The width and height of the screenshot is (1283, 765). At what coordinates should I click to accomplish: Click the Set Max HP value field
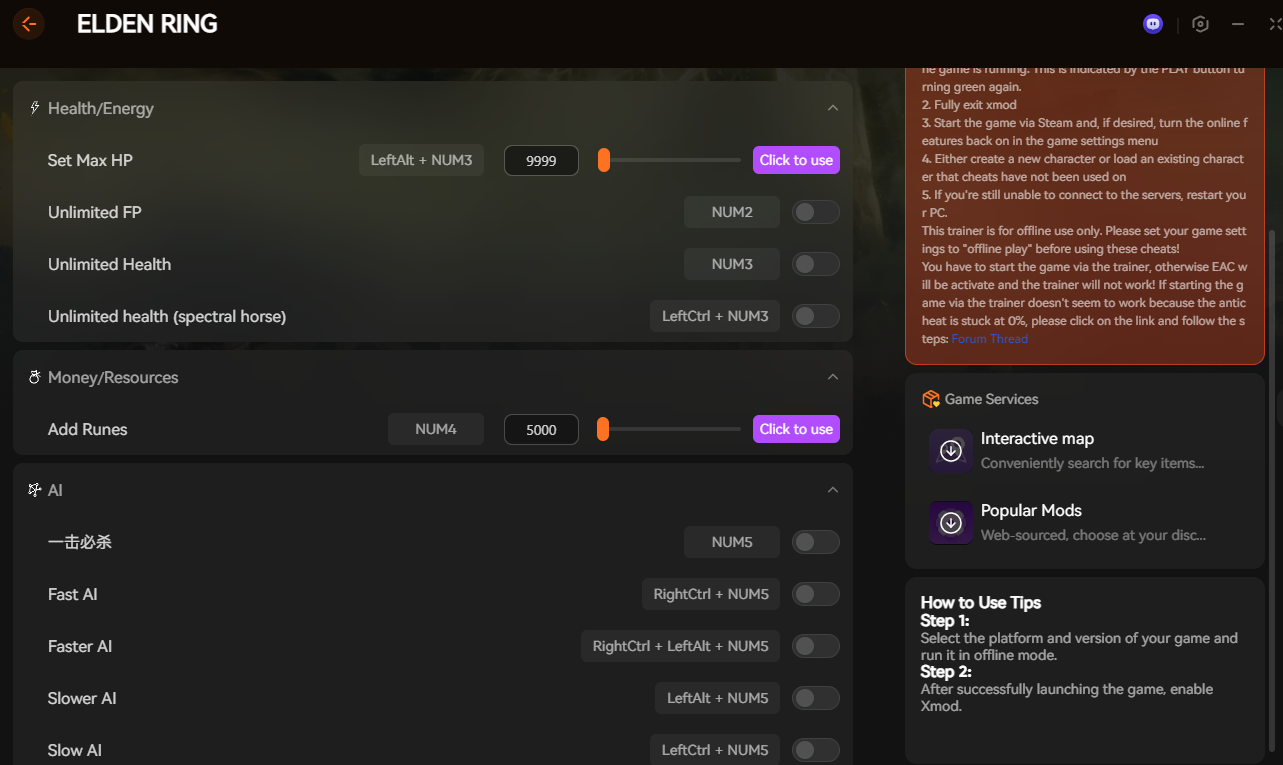541,160
